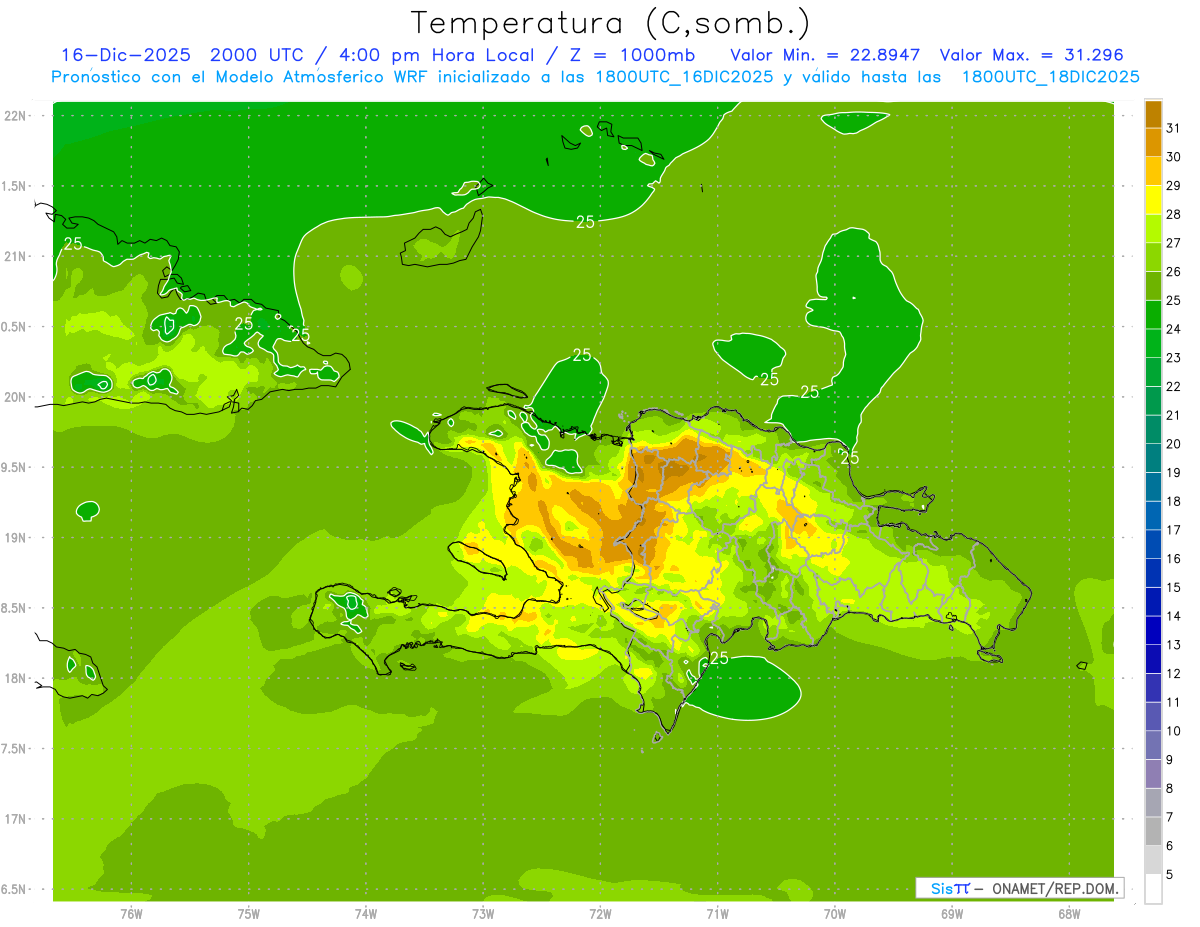Screen dimensions: 1200x927
Task: Click the '17N' latitude axis label
Action: [x=15, y=819]
